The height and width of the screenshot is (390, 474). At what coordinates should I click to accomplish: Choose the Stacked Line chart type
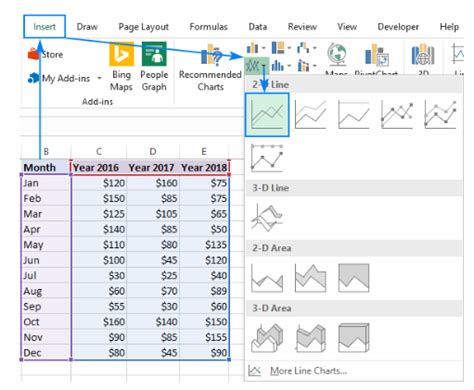point(310,115)
